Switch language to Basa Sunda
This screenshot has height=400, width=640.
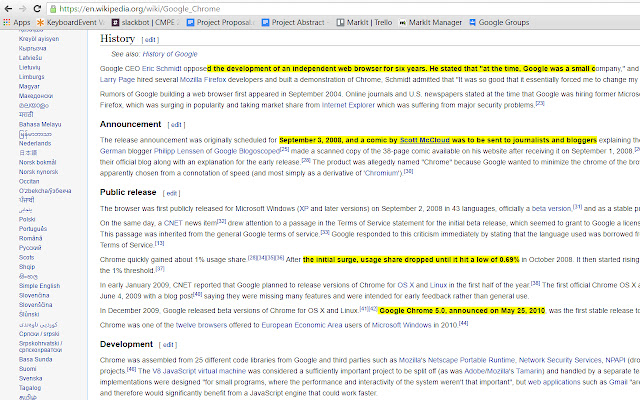pos(36,360)
